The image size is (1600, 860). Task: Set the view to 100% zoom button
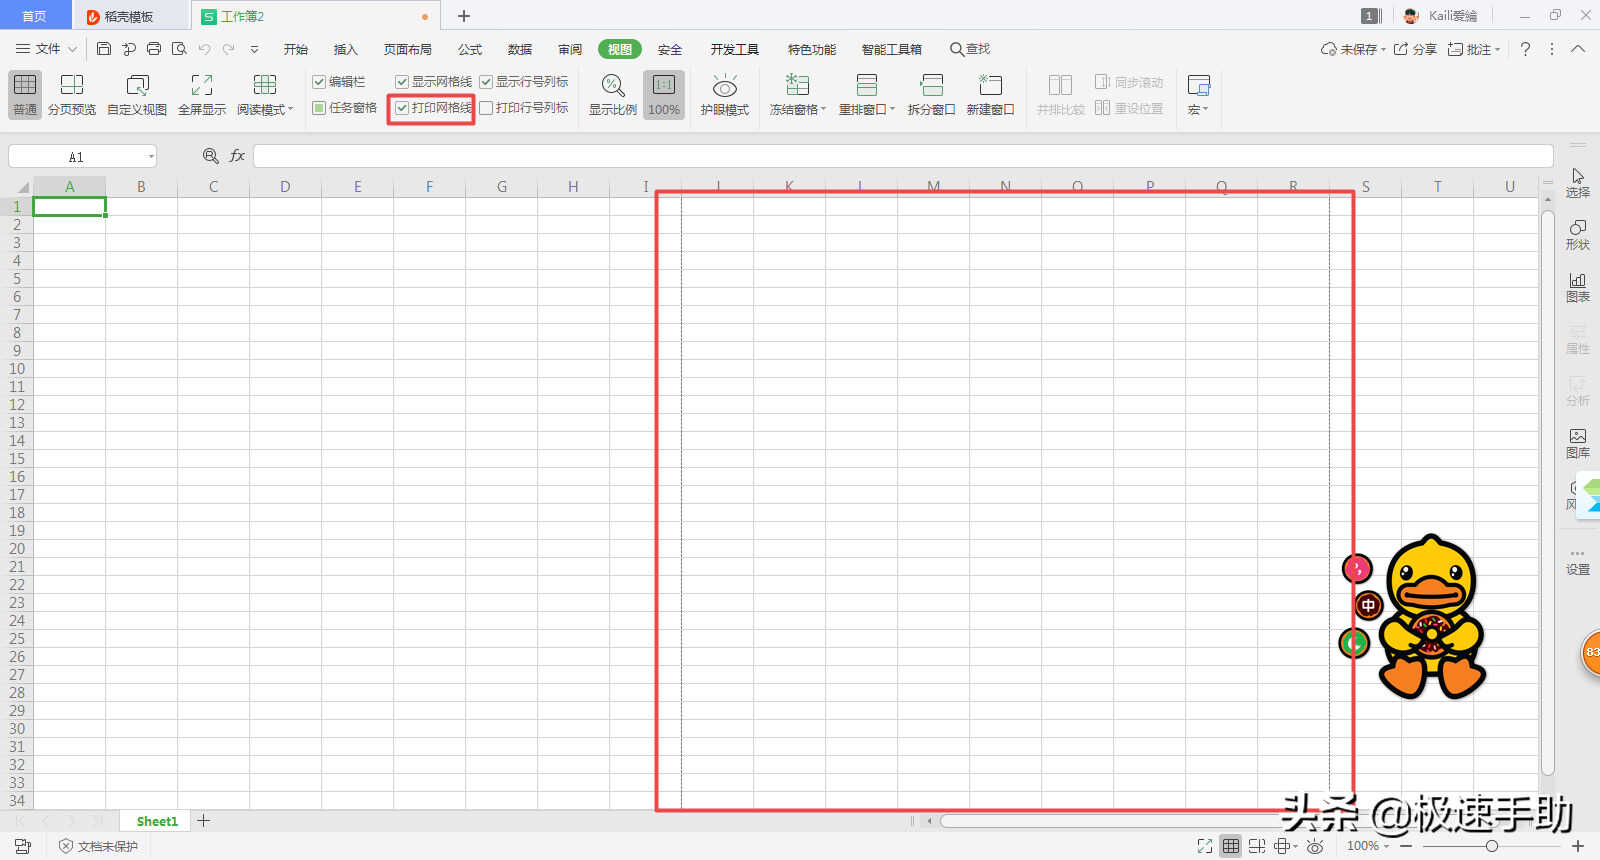click(x=664, y=95)
